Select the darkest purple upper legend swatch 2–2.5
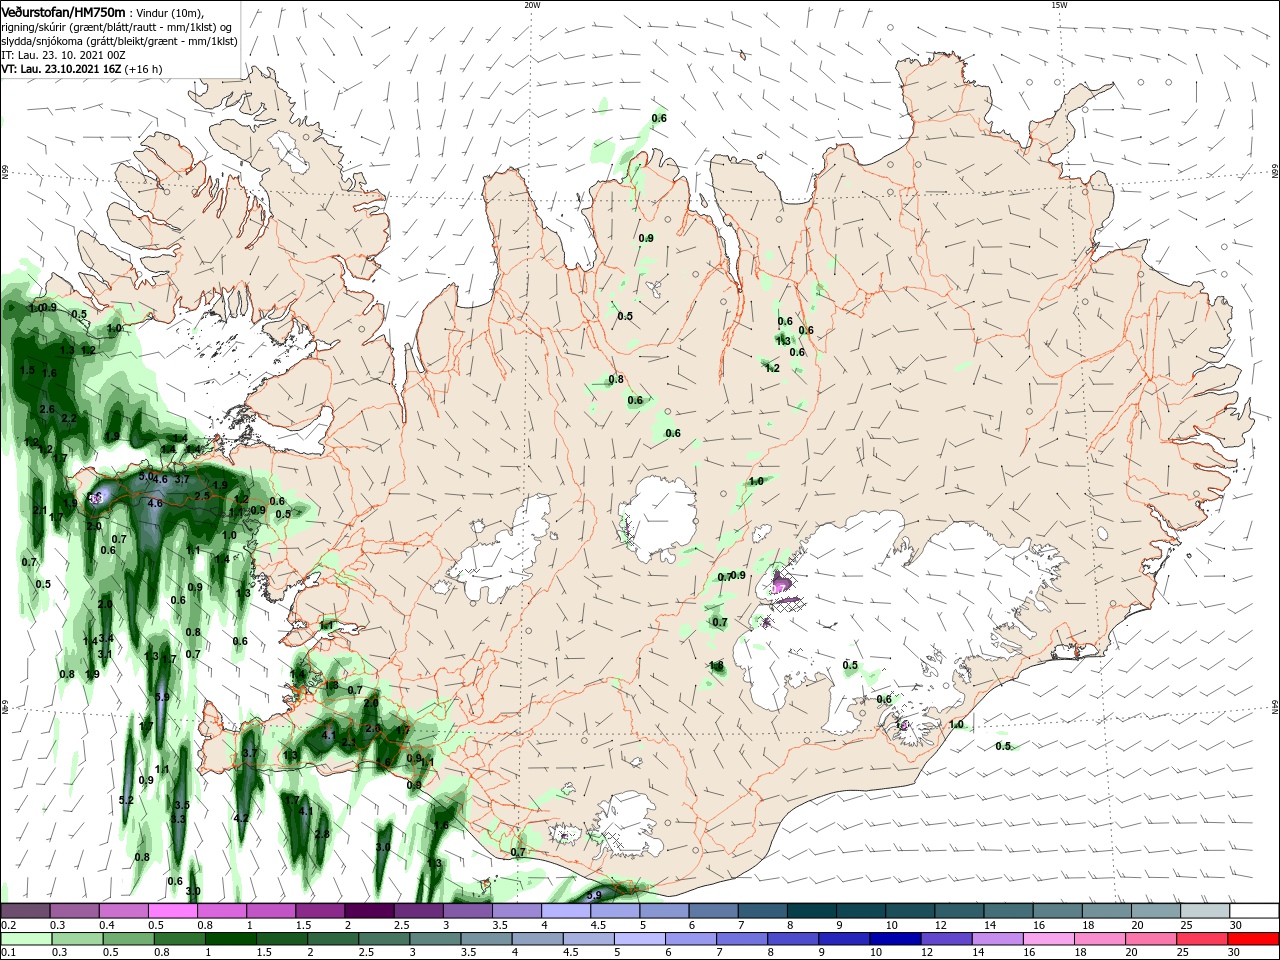 369,911
